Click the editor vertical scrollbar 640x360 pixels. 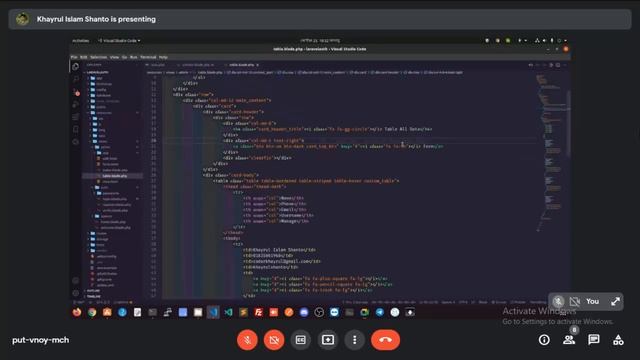568,122
